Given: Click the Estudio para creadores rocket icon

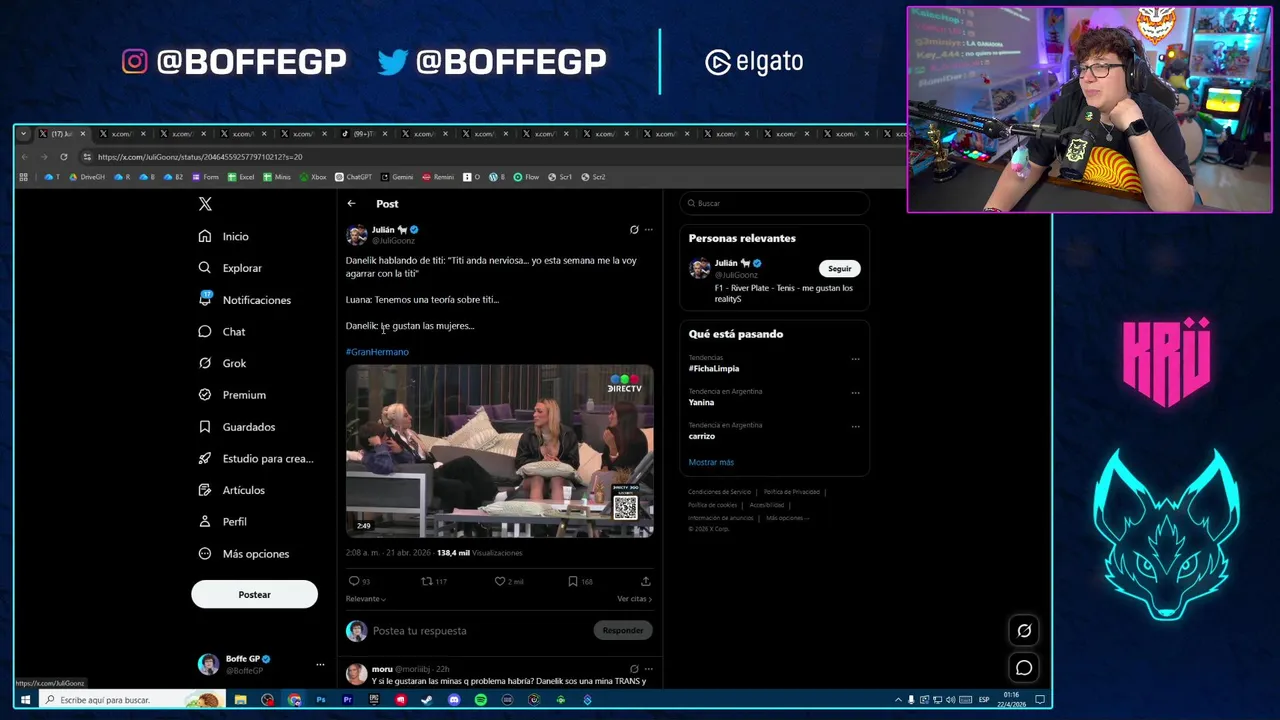Looking at the screenshot, I should click(x=205, y=458).
